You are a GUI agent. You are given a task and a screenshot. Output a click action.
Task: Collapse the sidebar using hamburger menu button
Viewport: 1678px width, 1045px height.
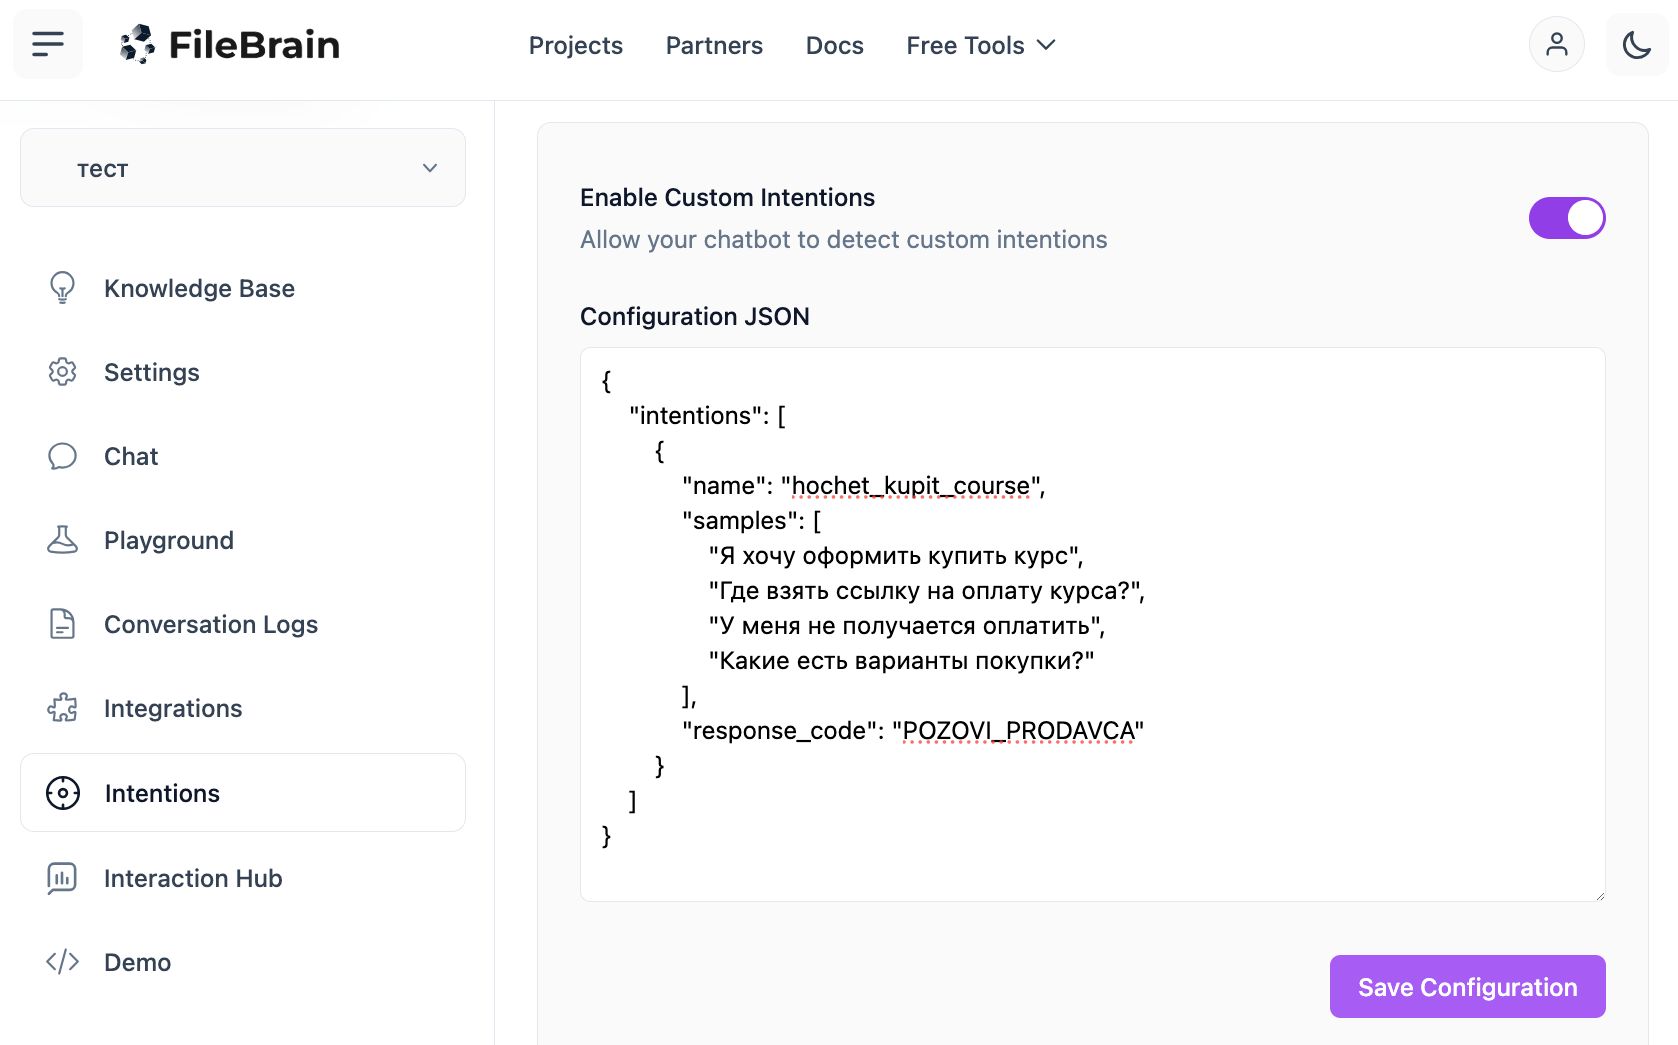pyautogui.click(x=48, y=44)
